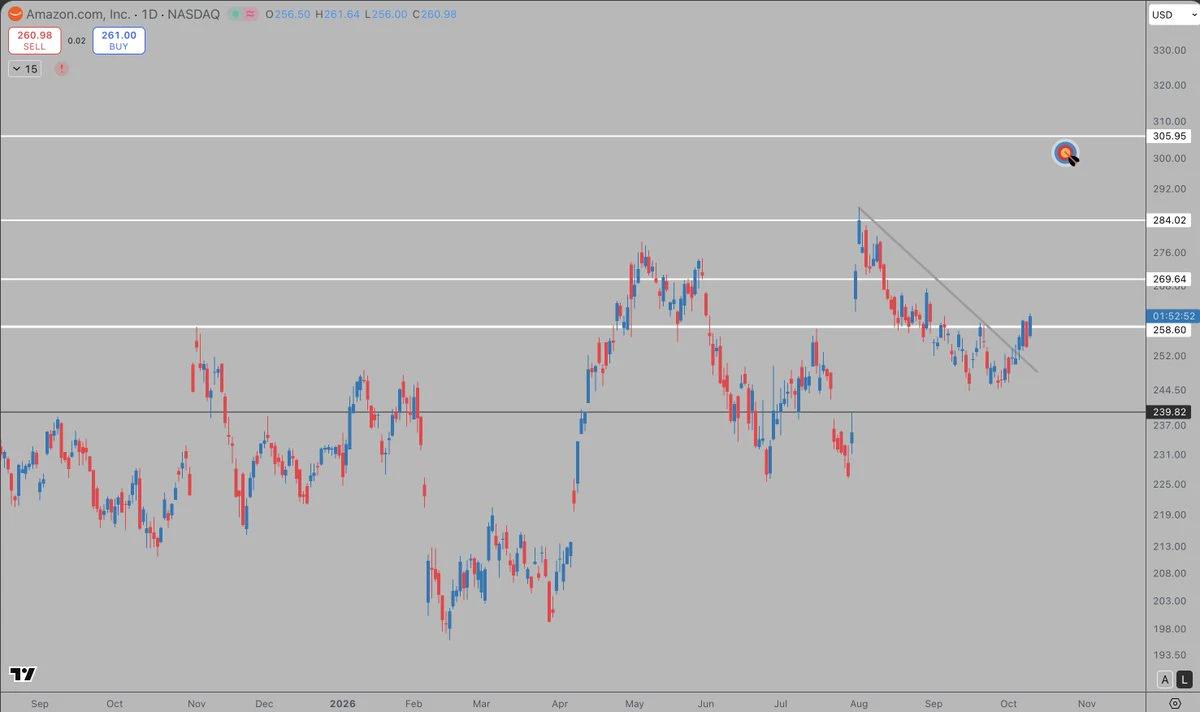Click the pink approximate-data indicator icon
1200x712 pixels.
pos(248,15)
